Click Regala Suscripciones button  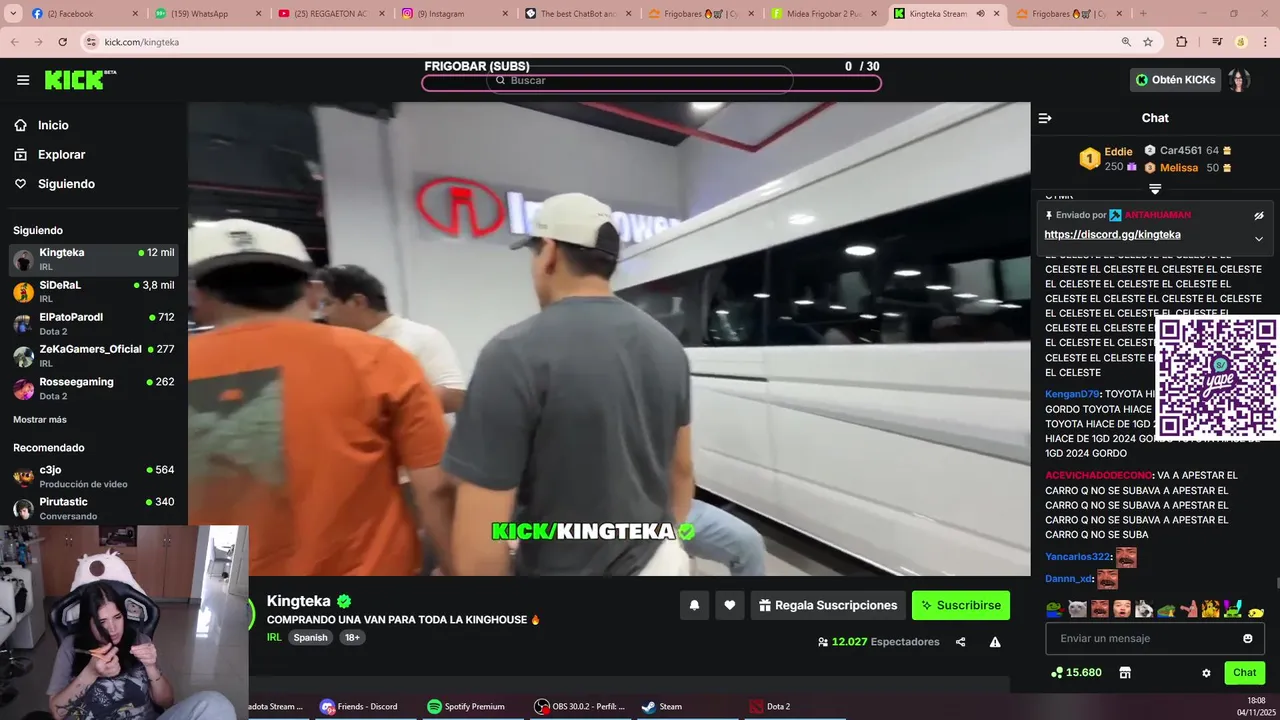(x=828, y=605)
